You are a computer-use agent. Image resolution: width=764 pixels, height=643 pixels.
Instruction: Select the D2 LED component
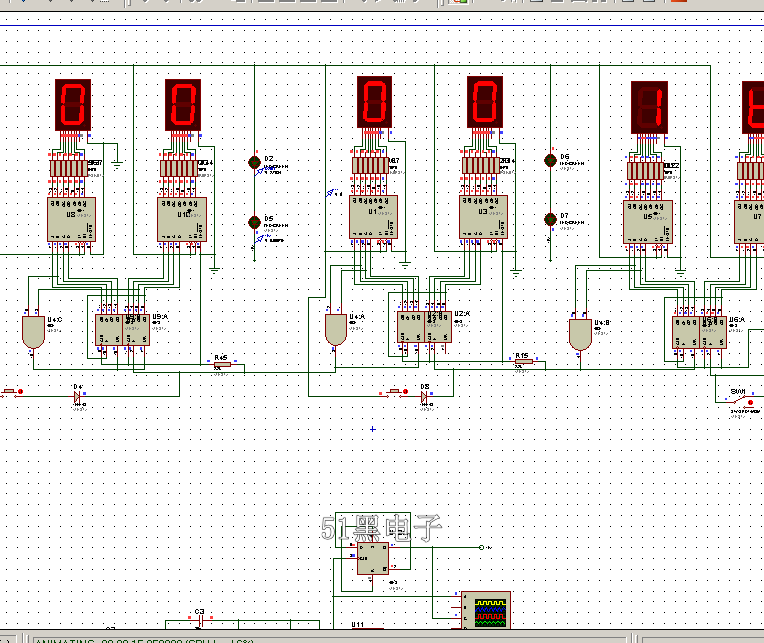coord(254,162)
